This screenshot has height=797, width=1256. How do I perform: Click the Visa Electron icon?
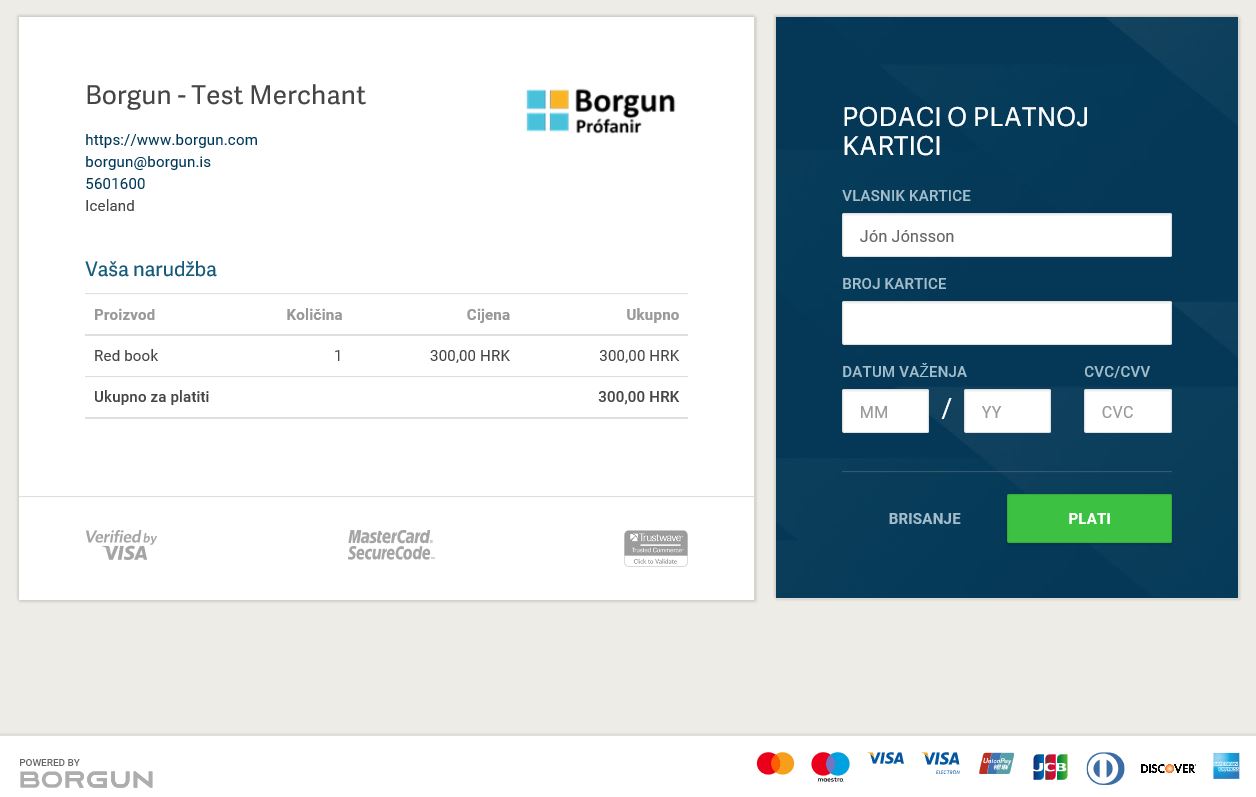tap(941, 761)
